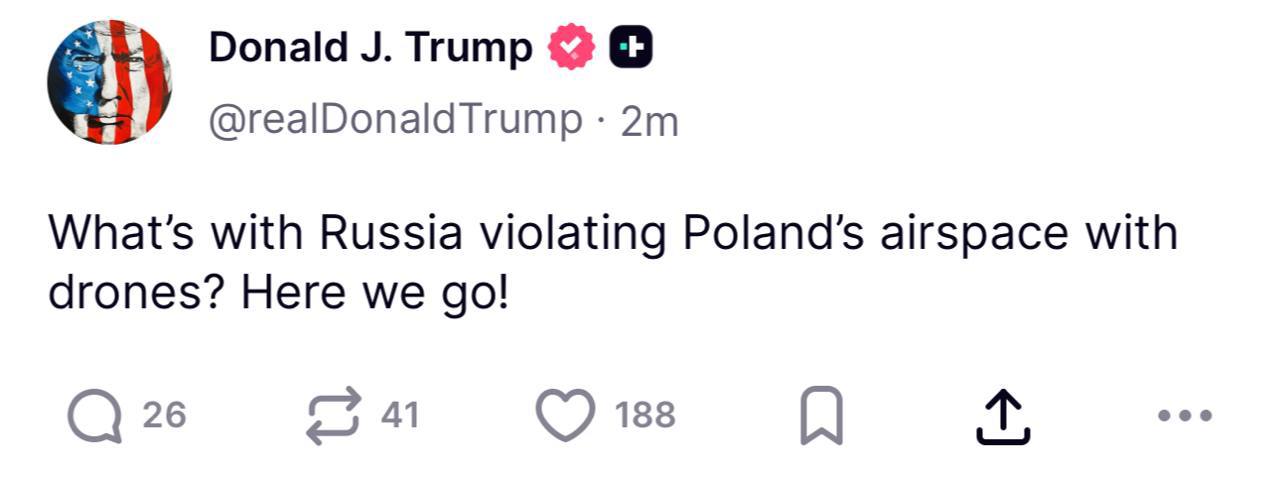Viewport: 1280px width, 478px height.
Task: Click the repost count 41
Action: (400, 415)
